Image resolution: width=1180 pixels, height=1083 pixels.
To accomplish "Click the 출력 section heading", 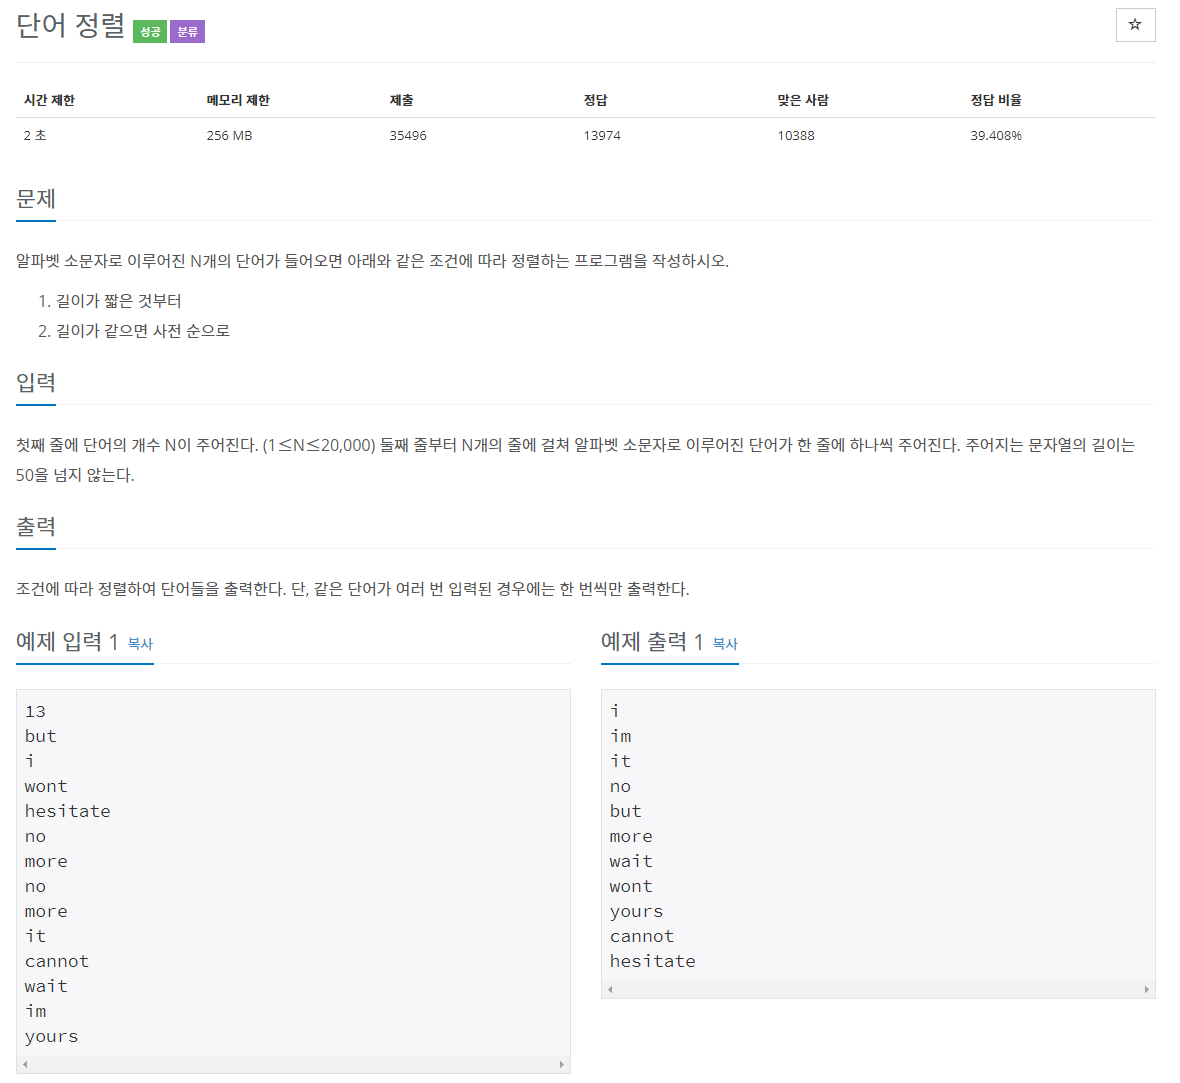I will tap(35, 526).
